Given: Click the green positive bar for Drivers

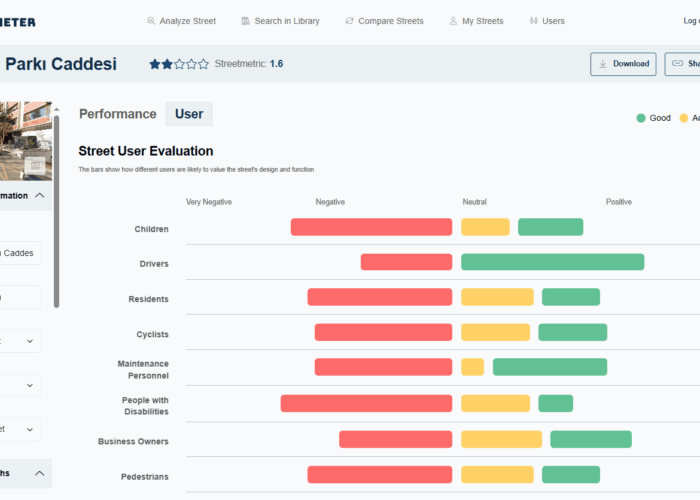Looking at the screenshot, I should pos(552,262).
